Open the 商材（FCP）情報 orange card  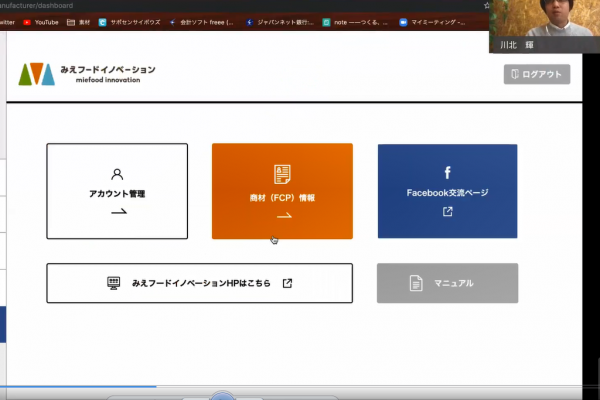coord(282,191)
